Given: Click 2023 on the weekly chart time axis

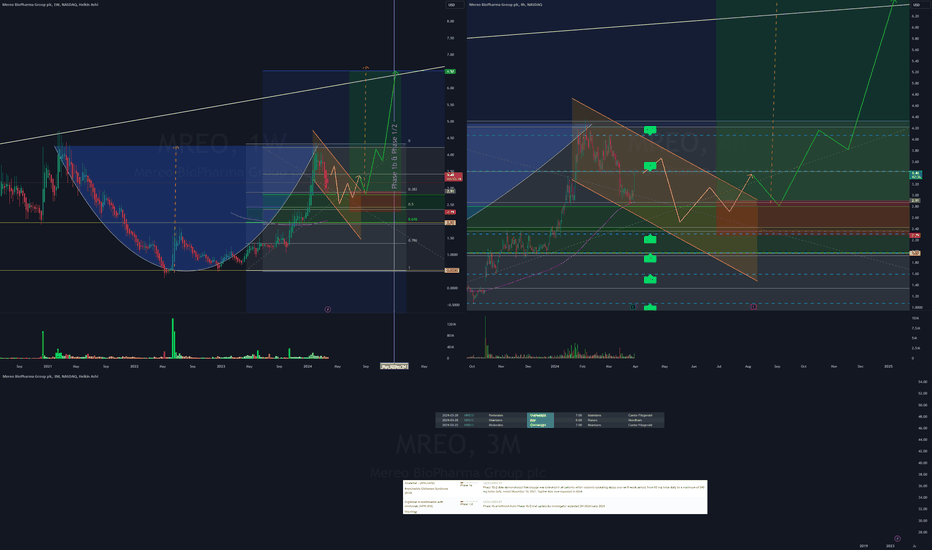Looking at the screenshot, I should (x=221, y=366).
